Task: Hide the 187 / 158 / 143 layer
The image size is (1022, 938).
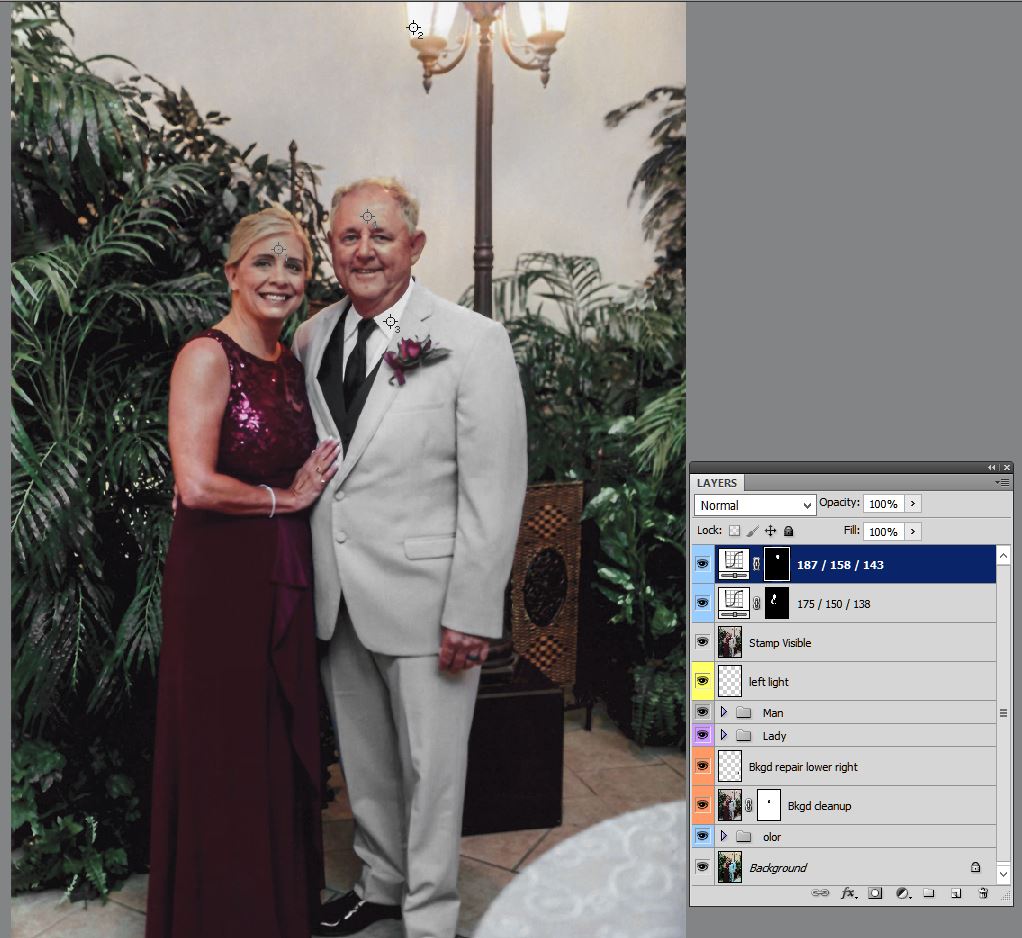Action: (703, 564)
